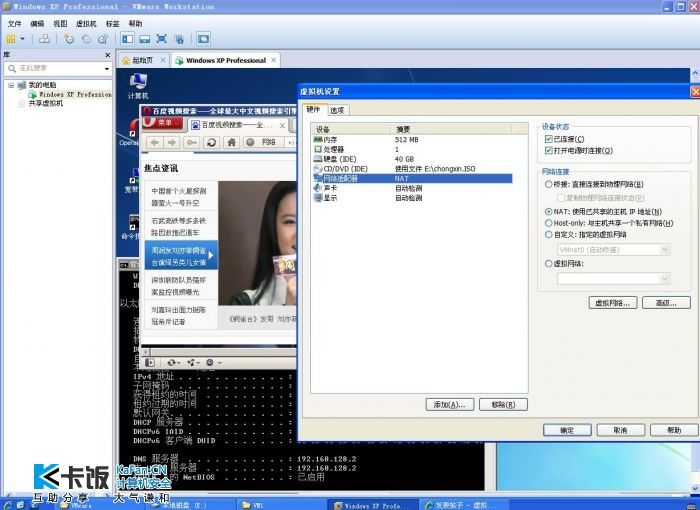Open the 帮助 menu
The image size is (700, 510).
(x=135, y=24)
